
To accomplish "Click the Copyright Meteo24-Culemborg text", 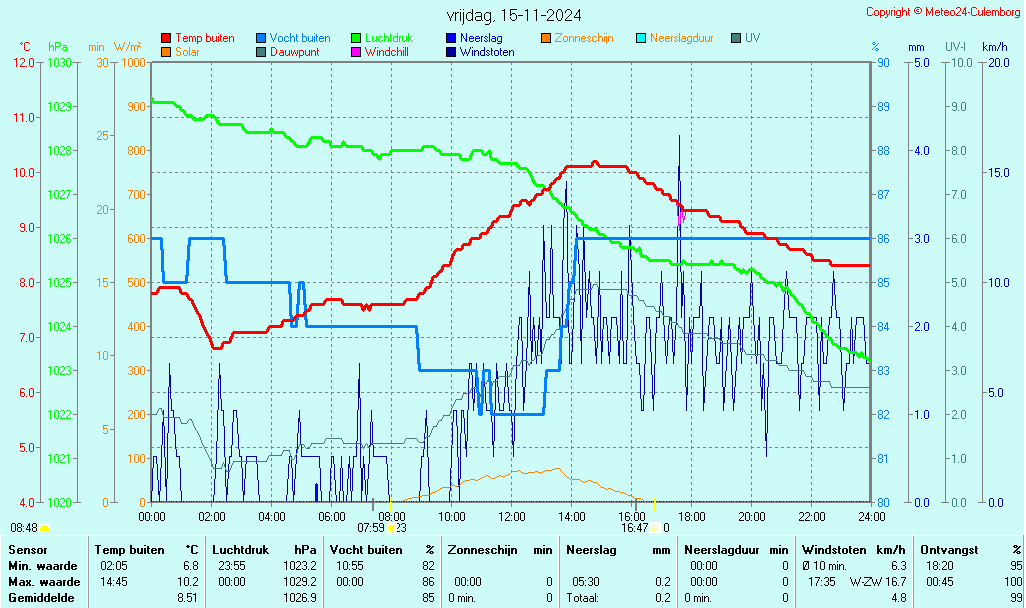I will [943, 12].
